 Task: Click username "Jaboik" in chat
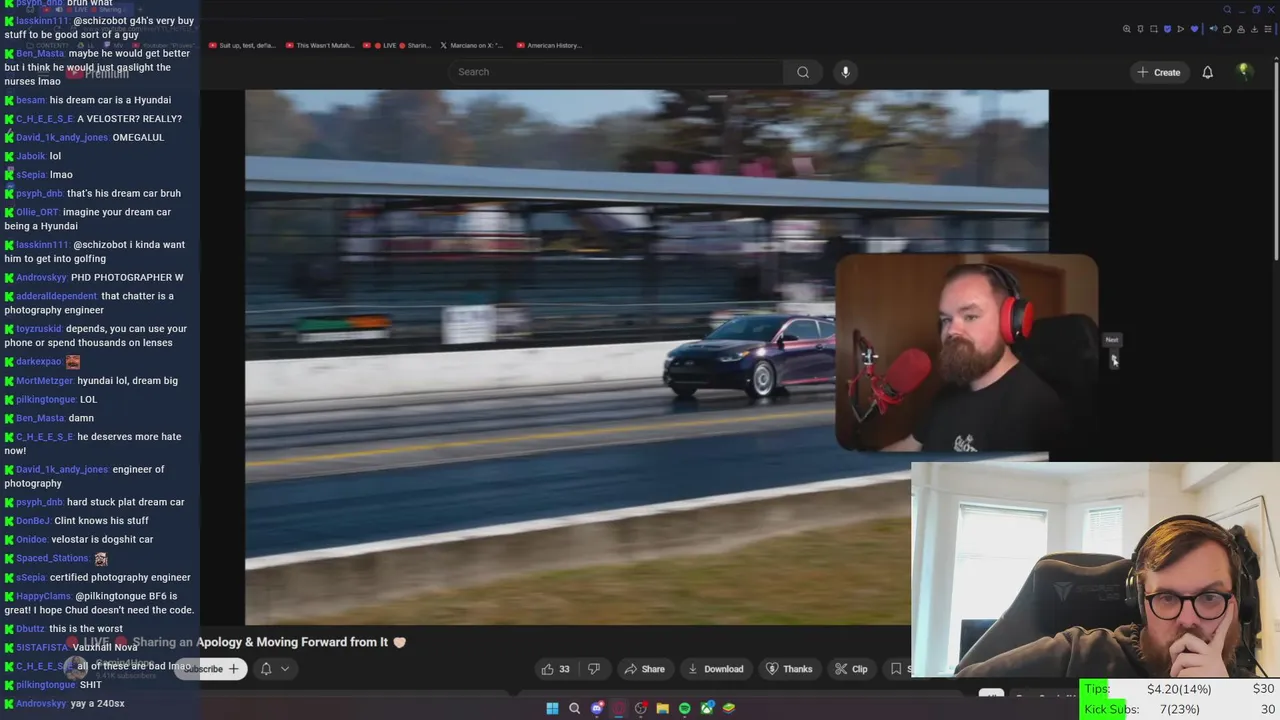(31, 156)
